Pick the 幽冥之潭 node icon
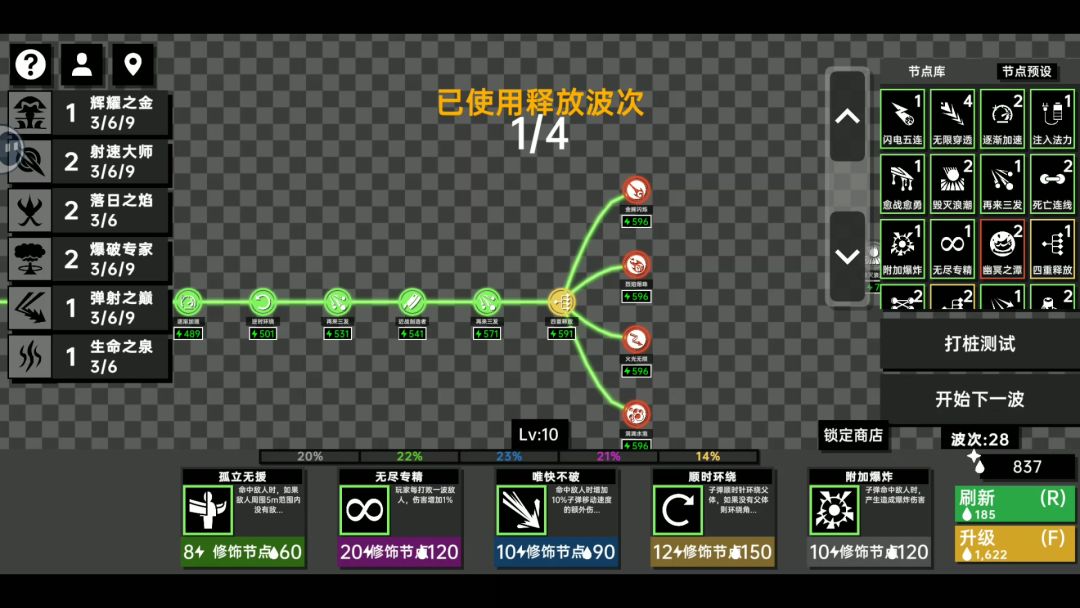Screen dimensions: 1080x608 click(x=1002, y=249)
